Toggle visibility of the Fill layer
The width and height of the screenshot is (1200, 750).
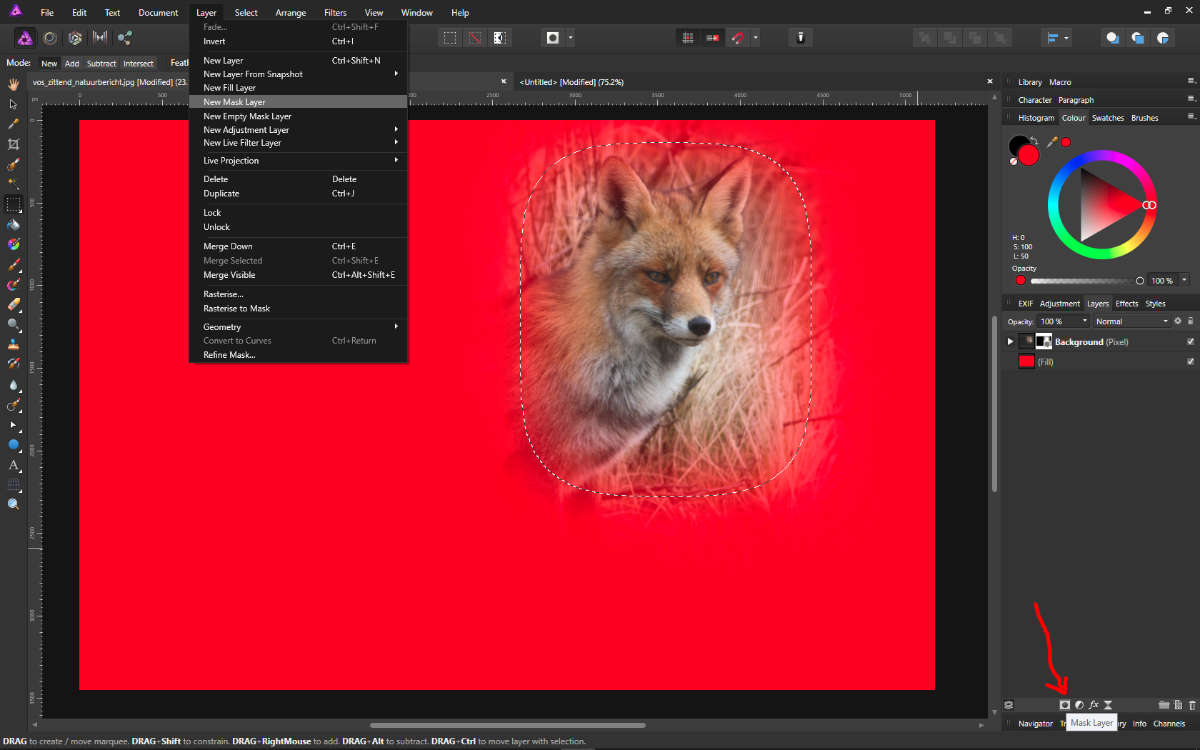tap(1189, 361)
